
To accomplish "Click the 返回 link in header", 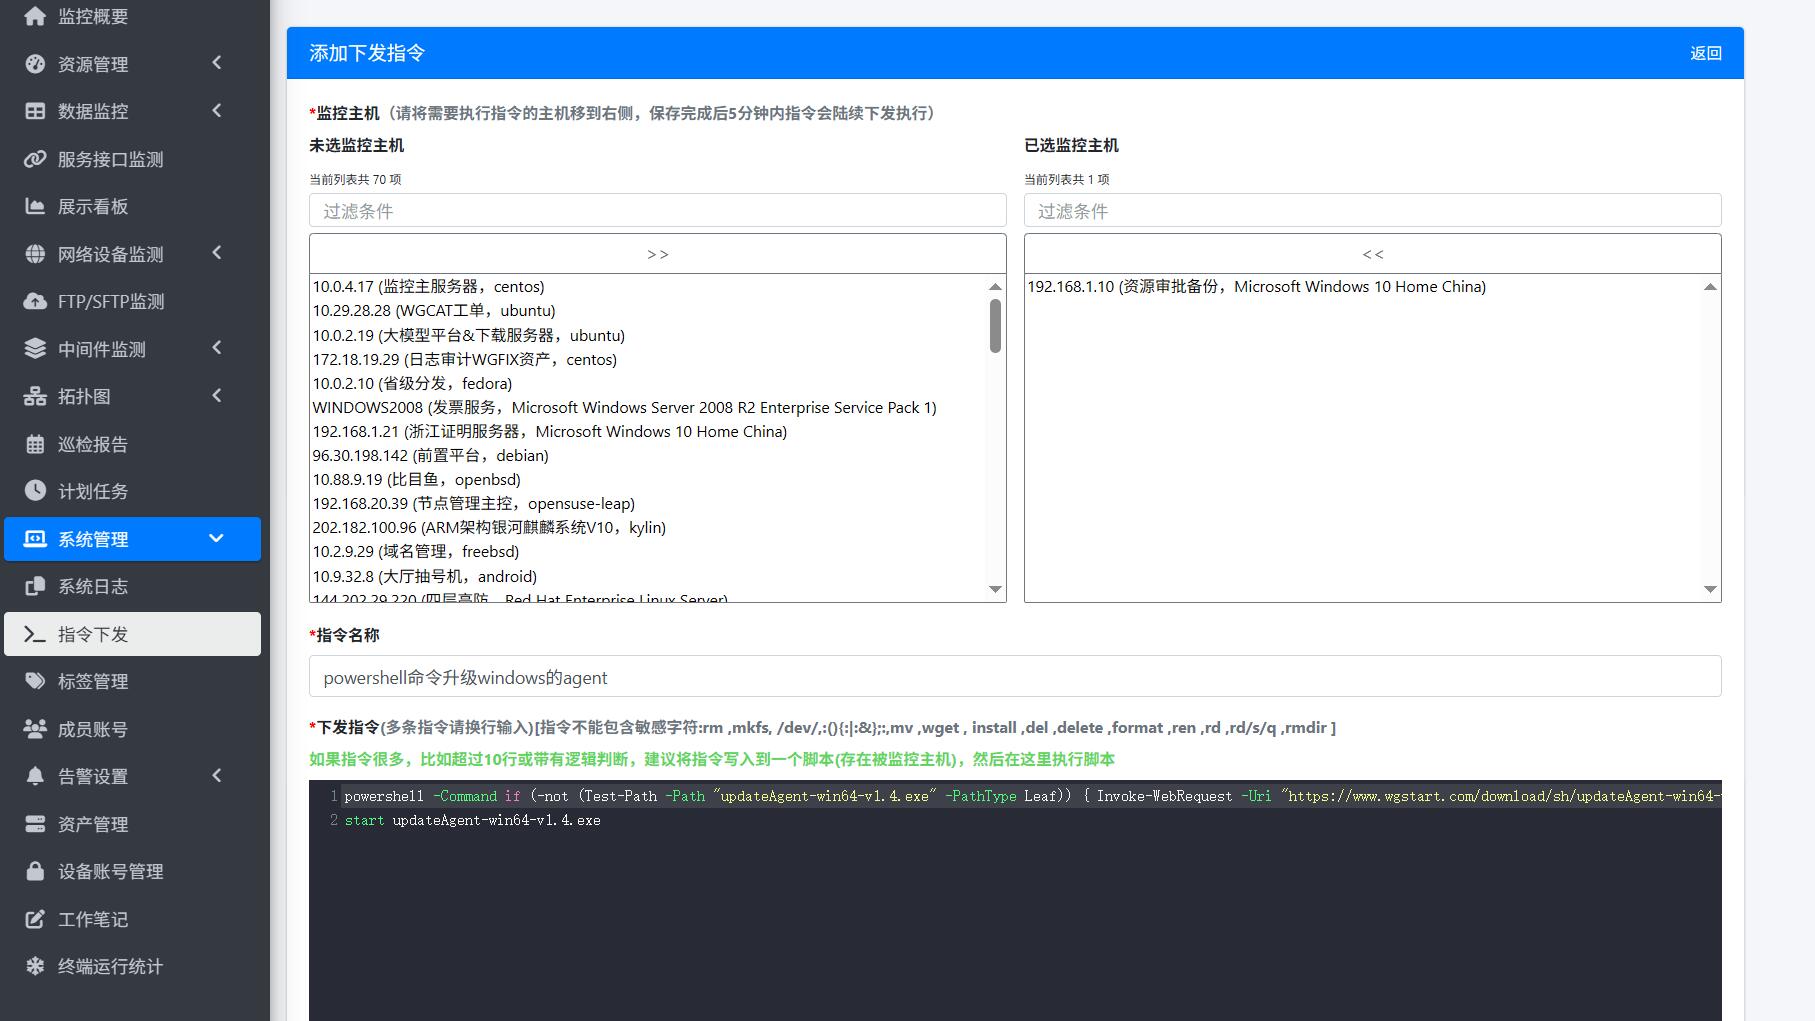I will (1705, 53).
